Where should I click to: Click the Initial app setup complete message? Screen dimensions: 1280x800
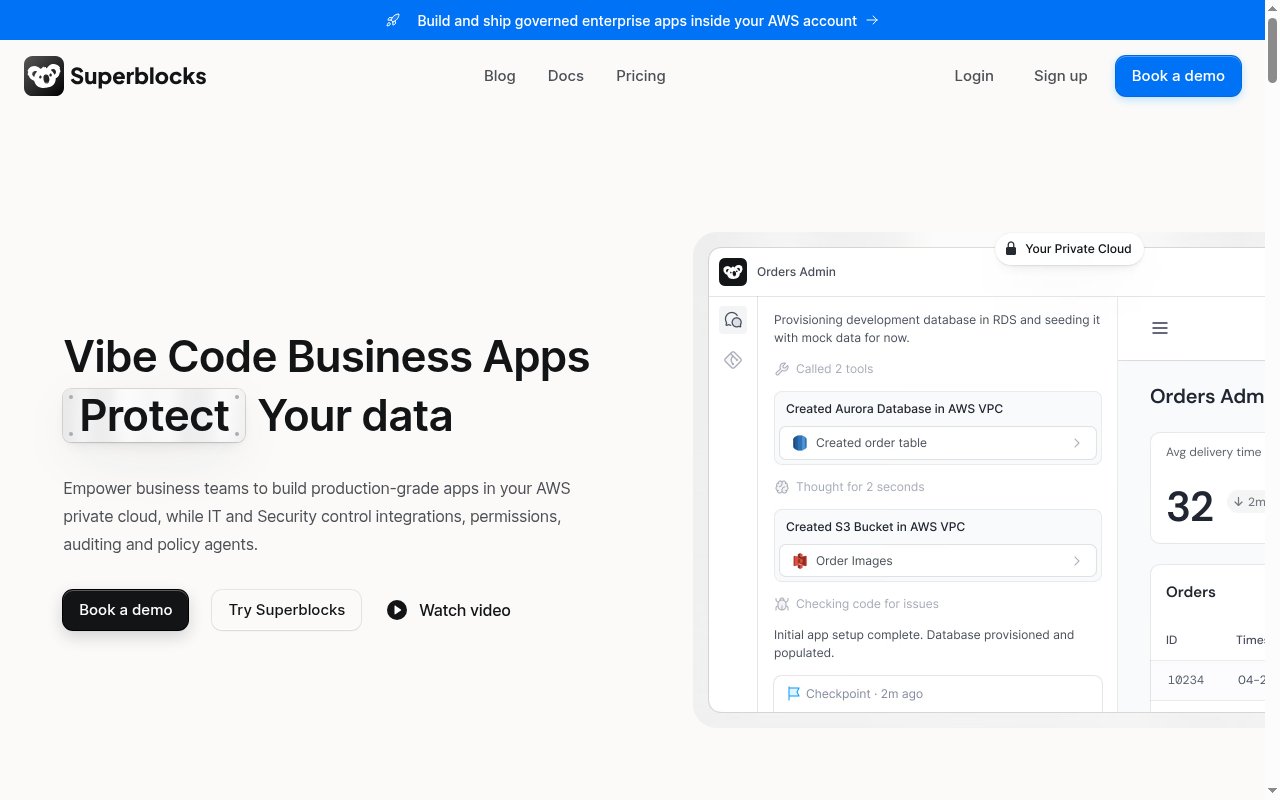(x=924, y=644)
